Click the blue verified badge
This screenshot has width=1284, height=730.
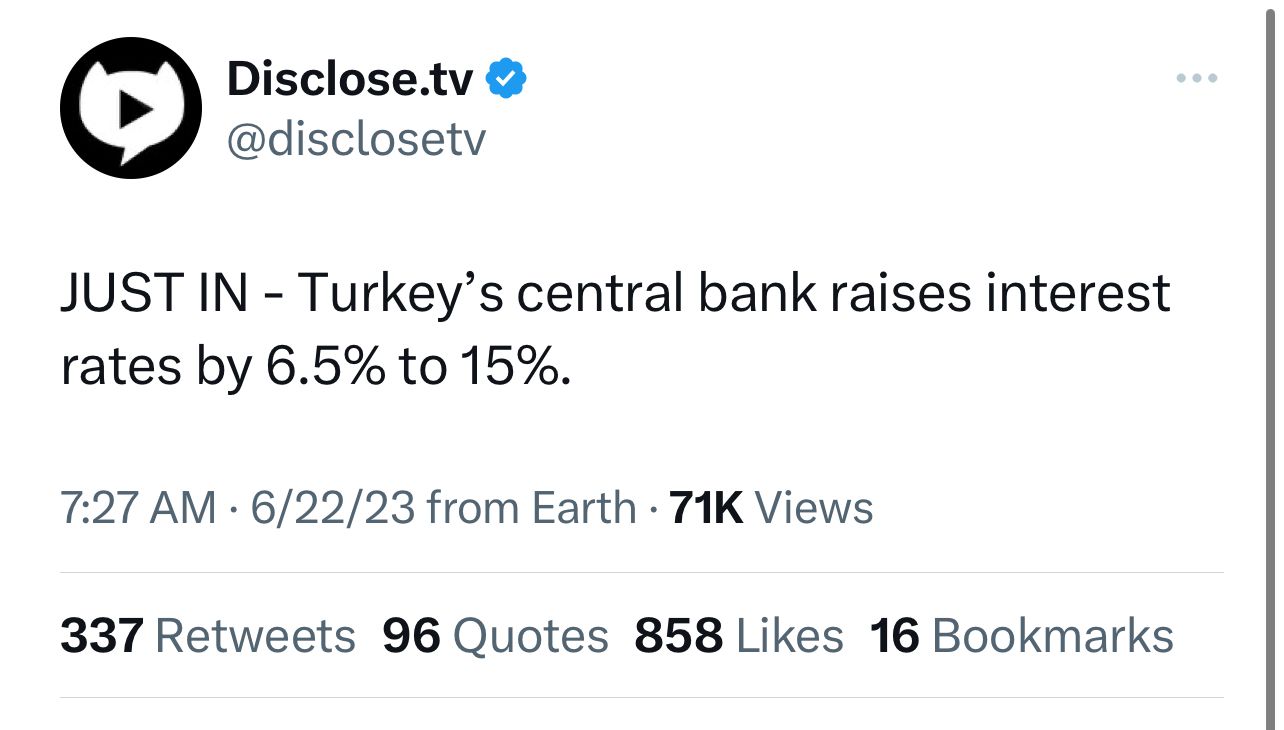coord(506,79)
